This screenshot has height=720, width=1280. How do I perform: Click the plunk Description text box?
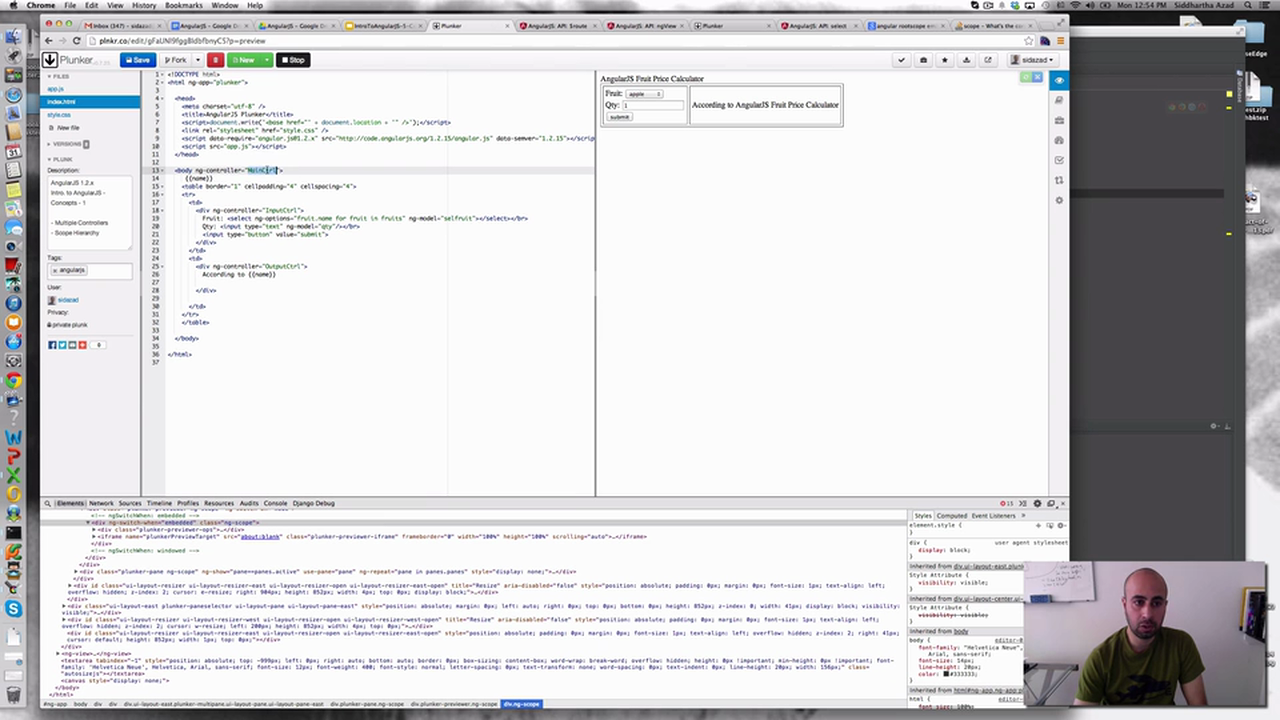[x=89, y=212]
